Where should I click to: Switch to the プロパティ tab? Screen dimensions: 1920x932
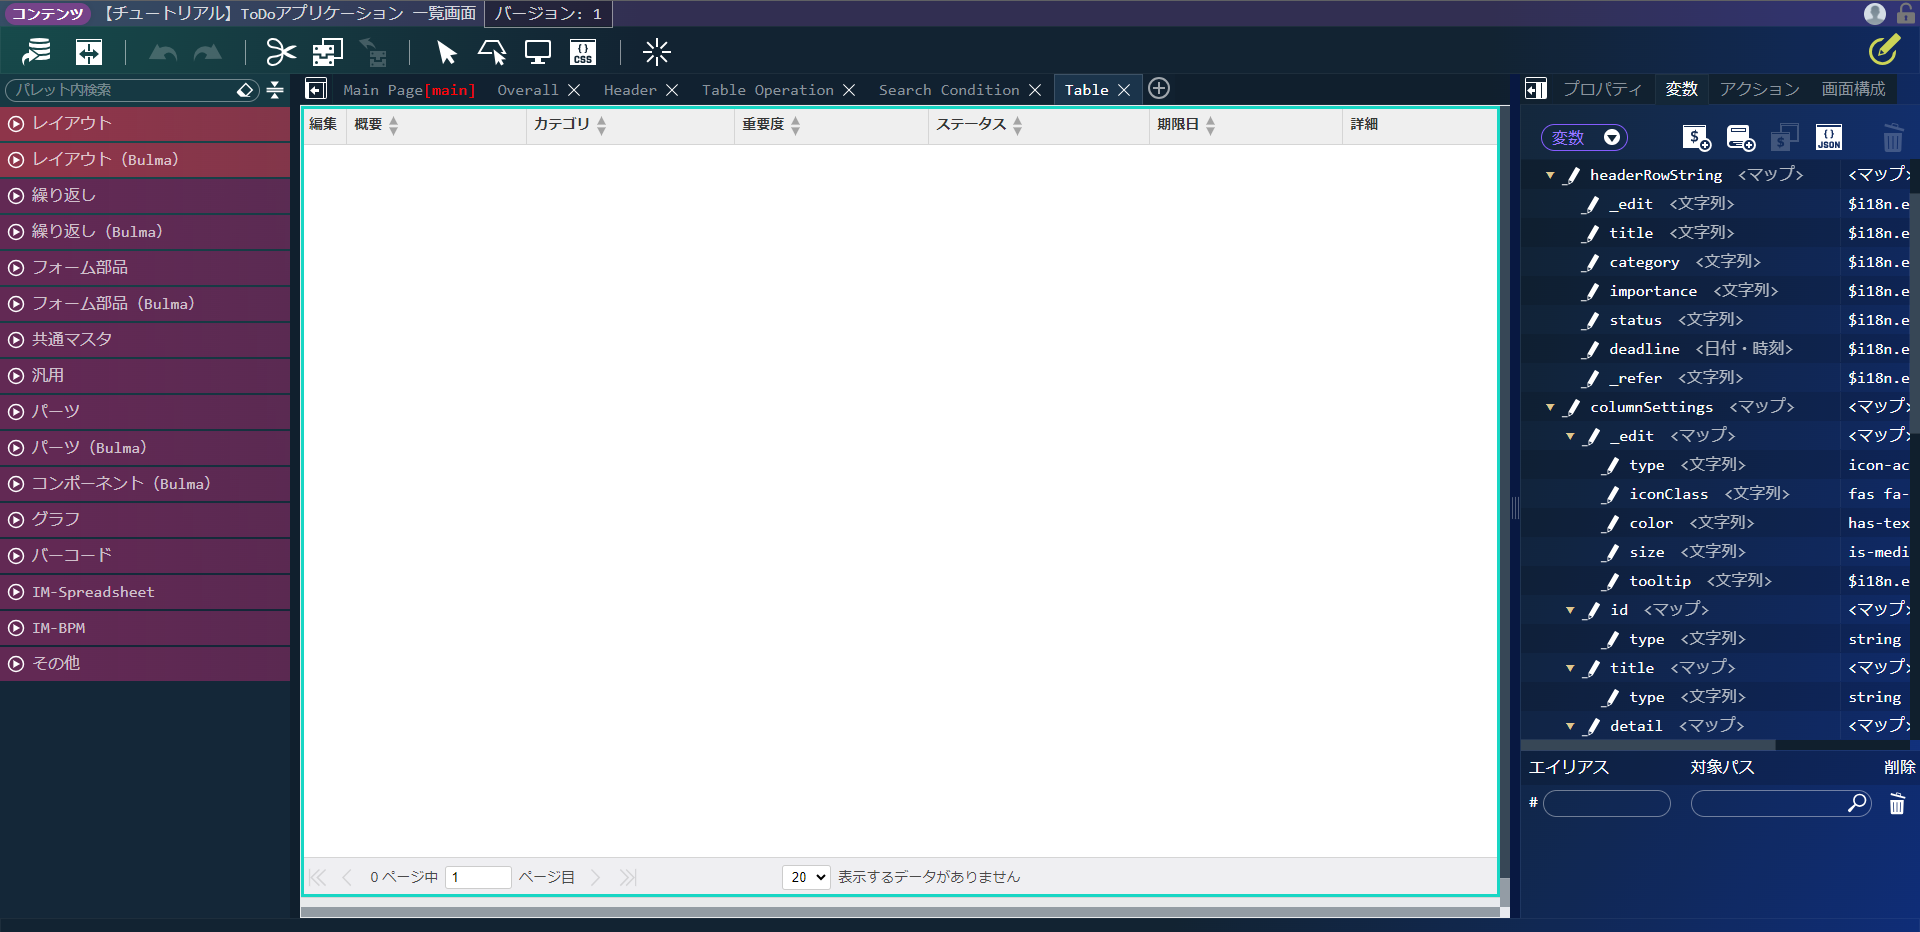(x=1602, y=89)
